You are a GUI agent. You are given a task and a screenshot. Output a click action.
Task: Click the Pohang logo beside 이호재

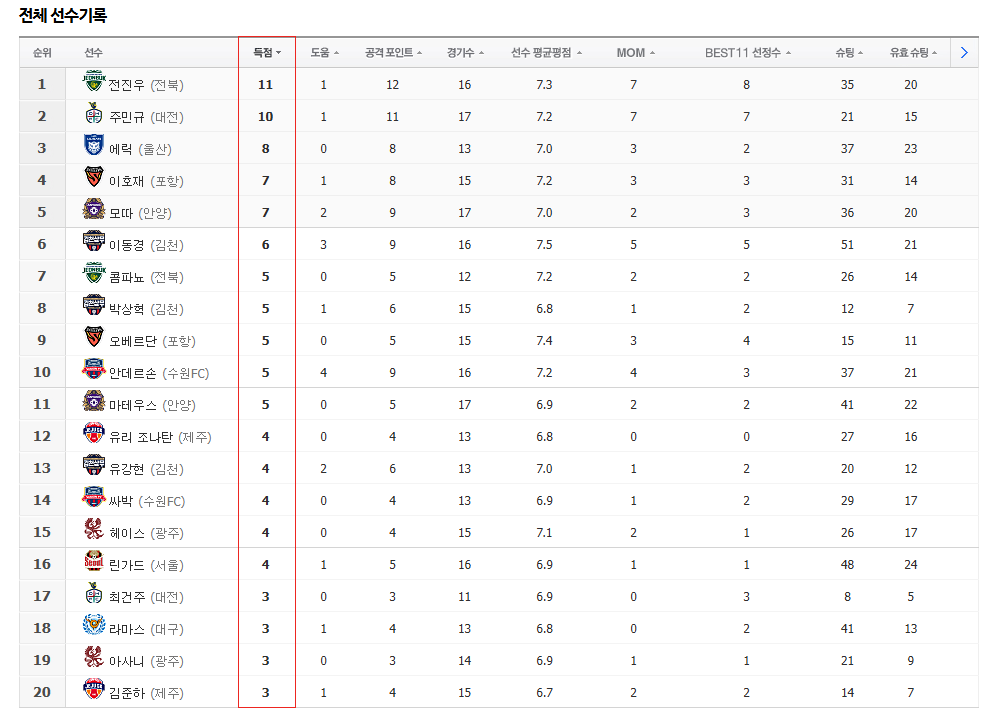tap(93, 179)
